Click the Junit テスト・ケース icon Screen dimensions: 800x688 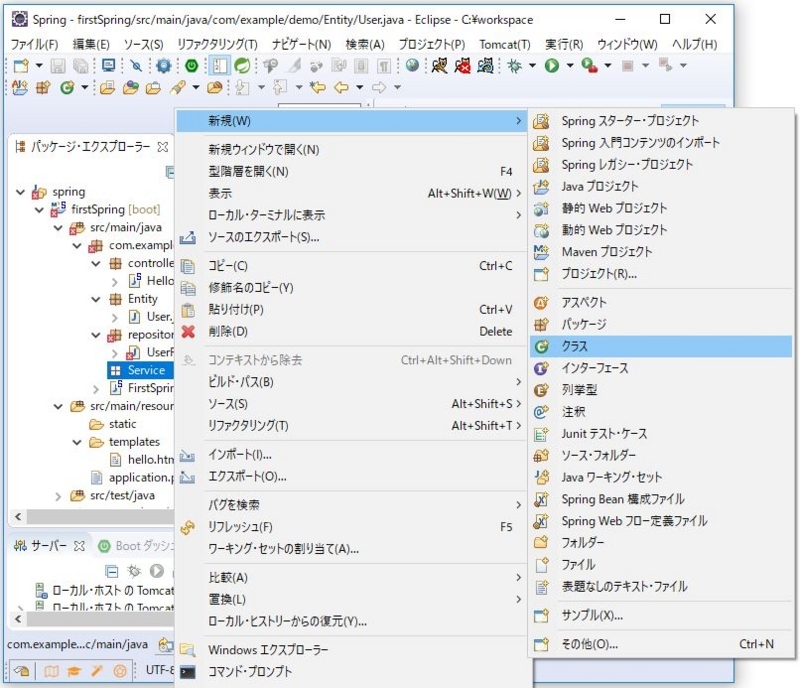click(541, 434)
